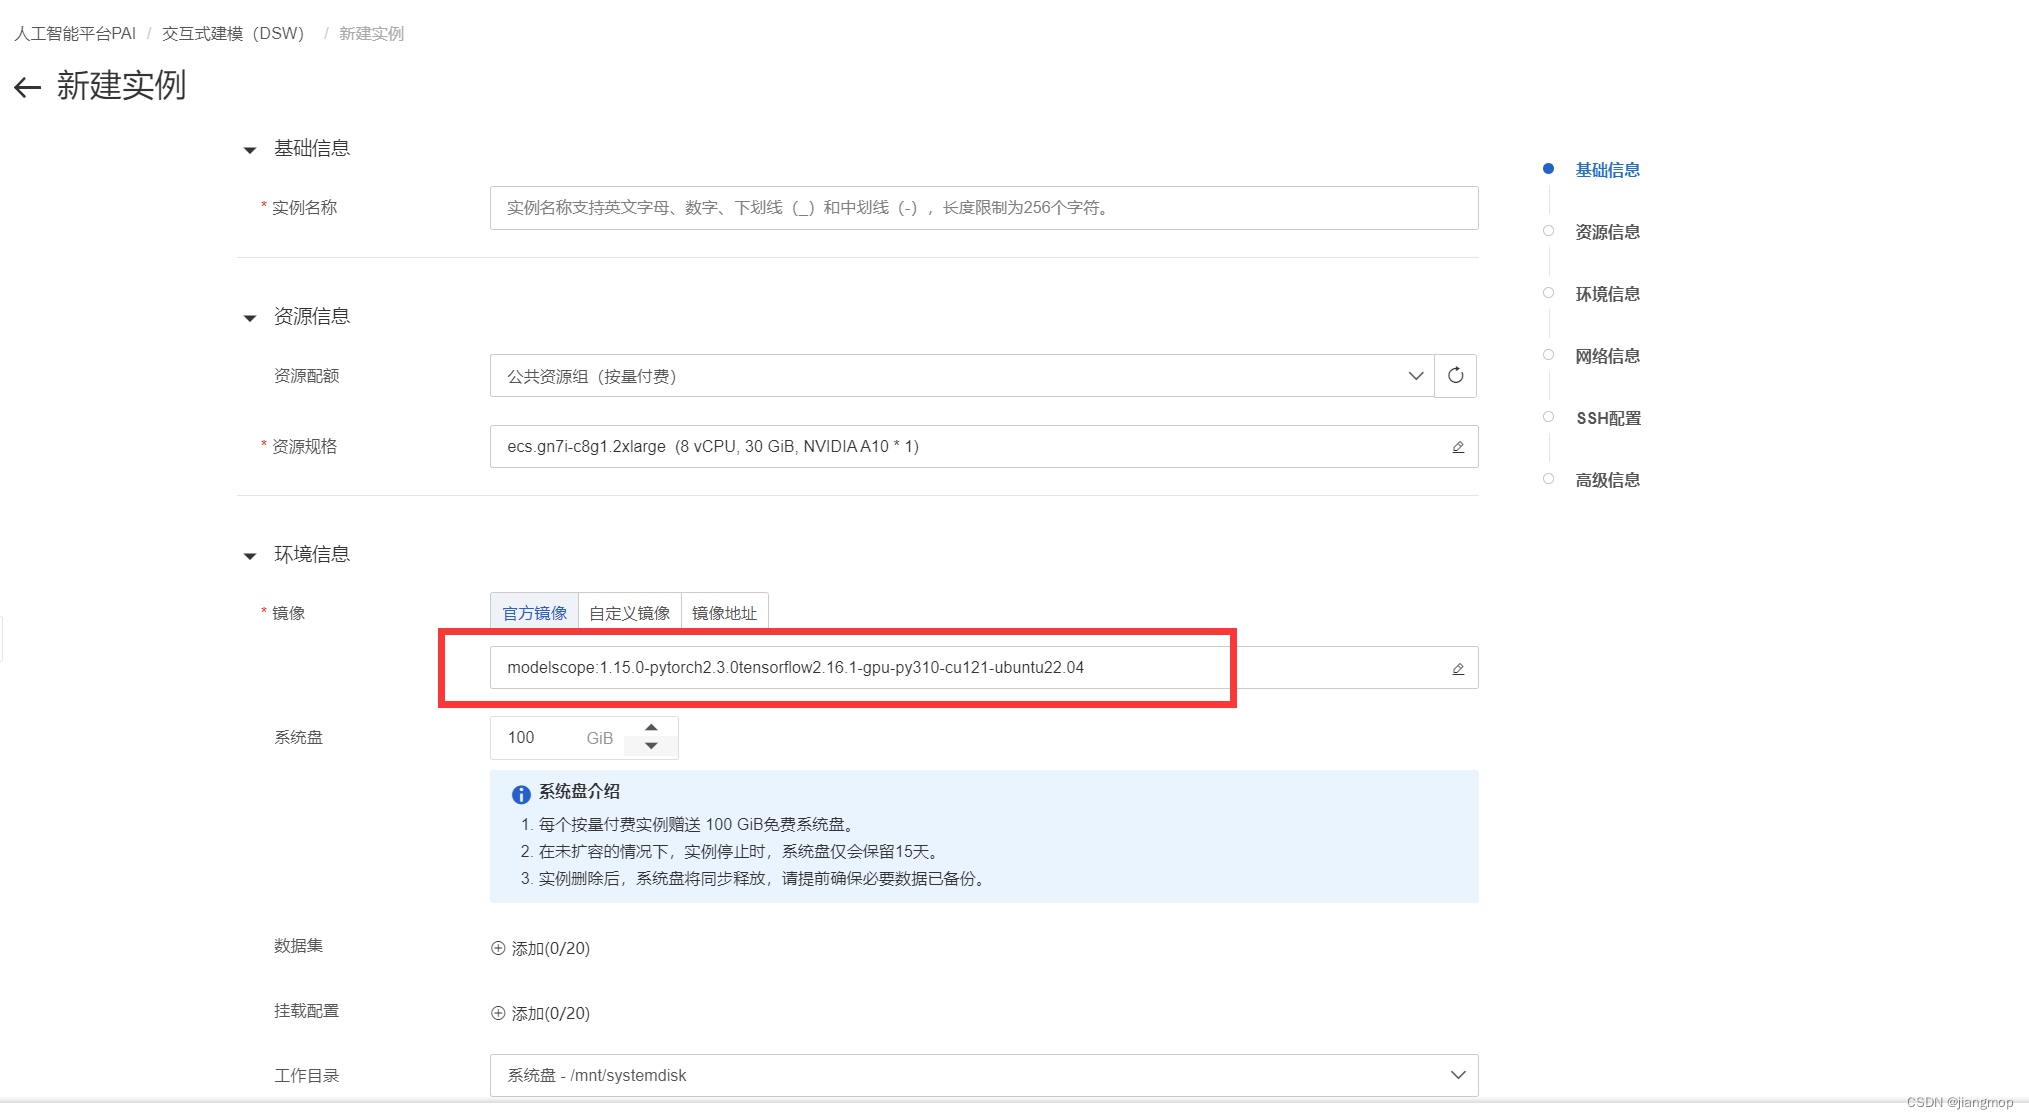Open the 资源配额 dropdown
The width and height of the screenshot is (2029, 1119).
tap(1415, 376)
